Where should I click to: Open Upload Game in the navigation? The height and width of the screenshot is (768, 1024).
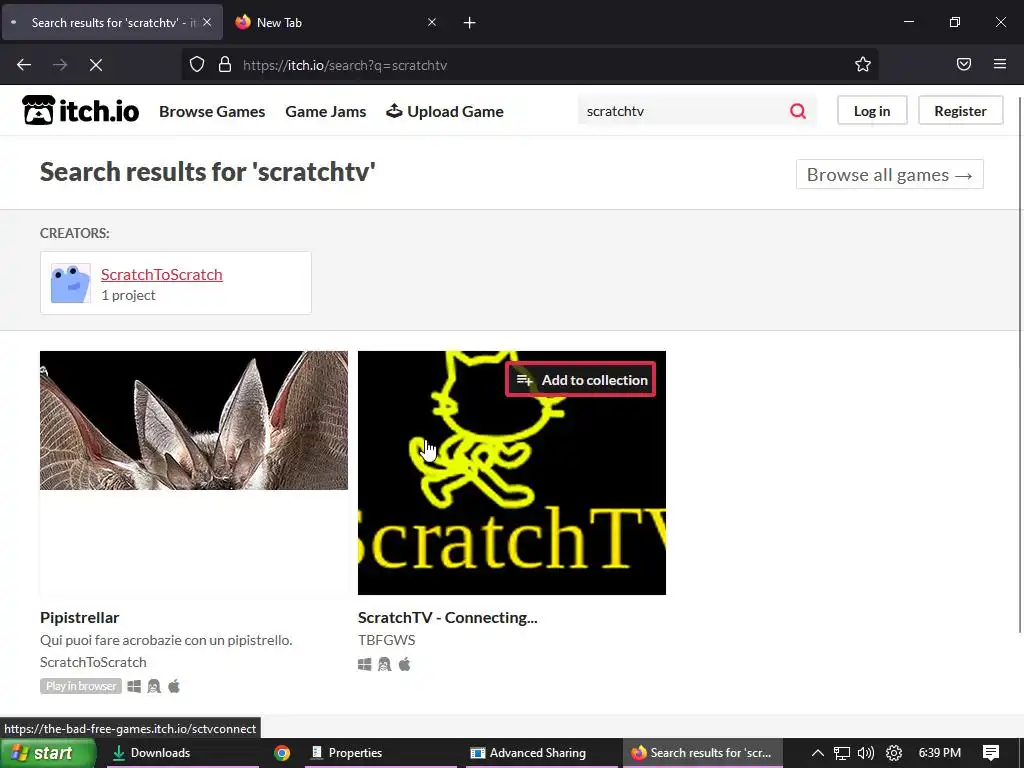point(445,111)
